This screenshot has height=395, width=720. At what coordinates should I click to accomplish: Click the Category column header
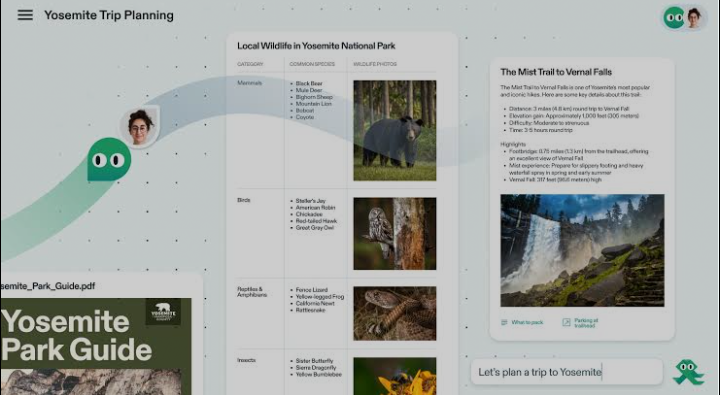point(250,64)
